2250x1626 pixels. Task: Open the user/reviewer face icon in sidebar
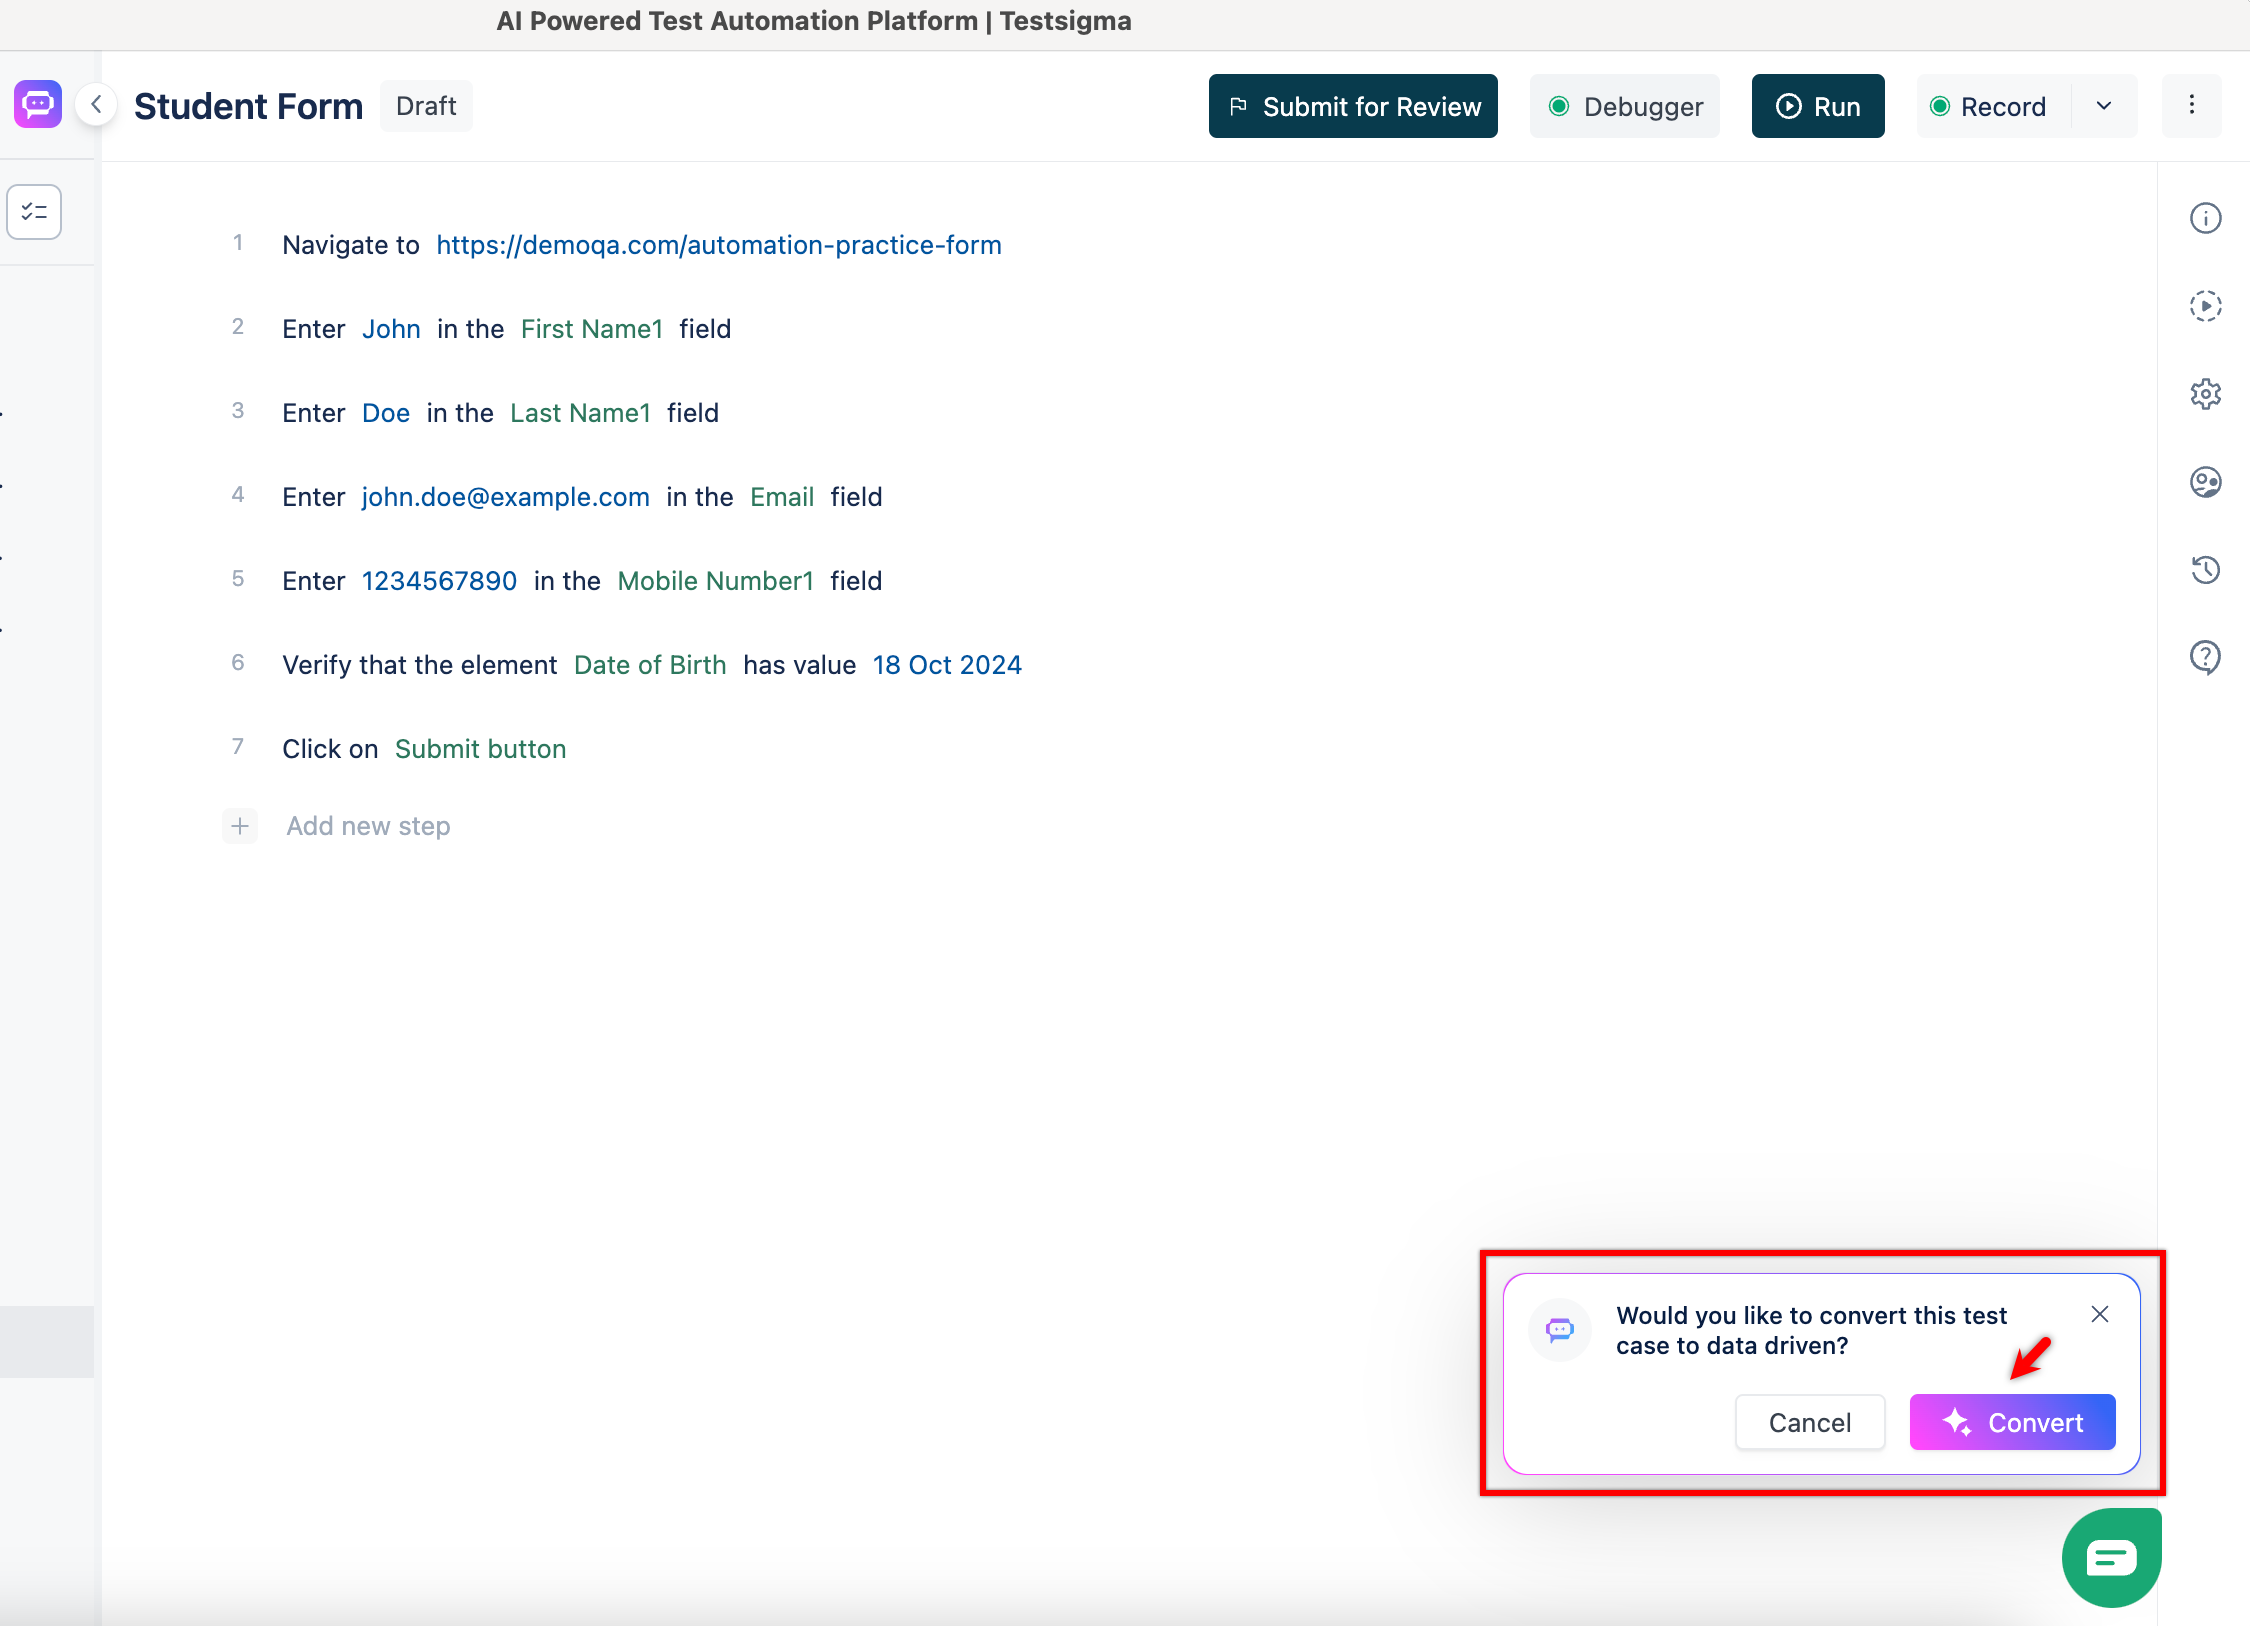pyautogui.click(x=2205, y=482)
